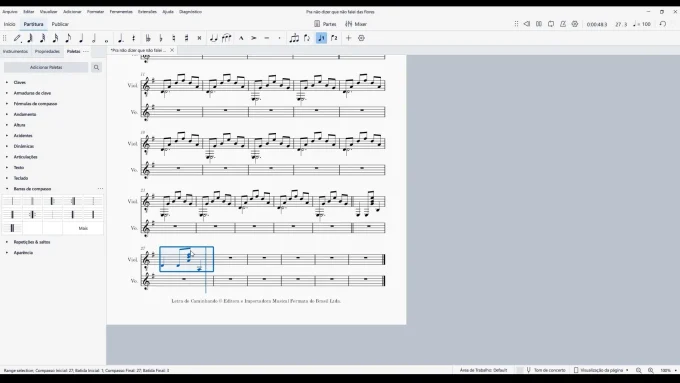The image size is (680, 383).
Task: Open the tuplet tool
Action: pyautogui.click(x=294, y=38)
